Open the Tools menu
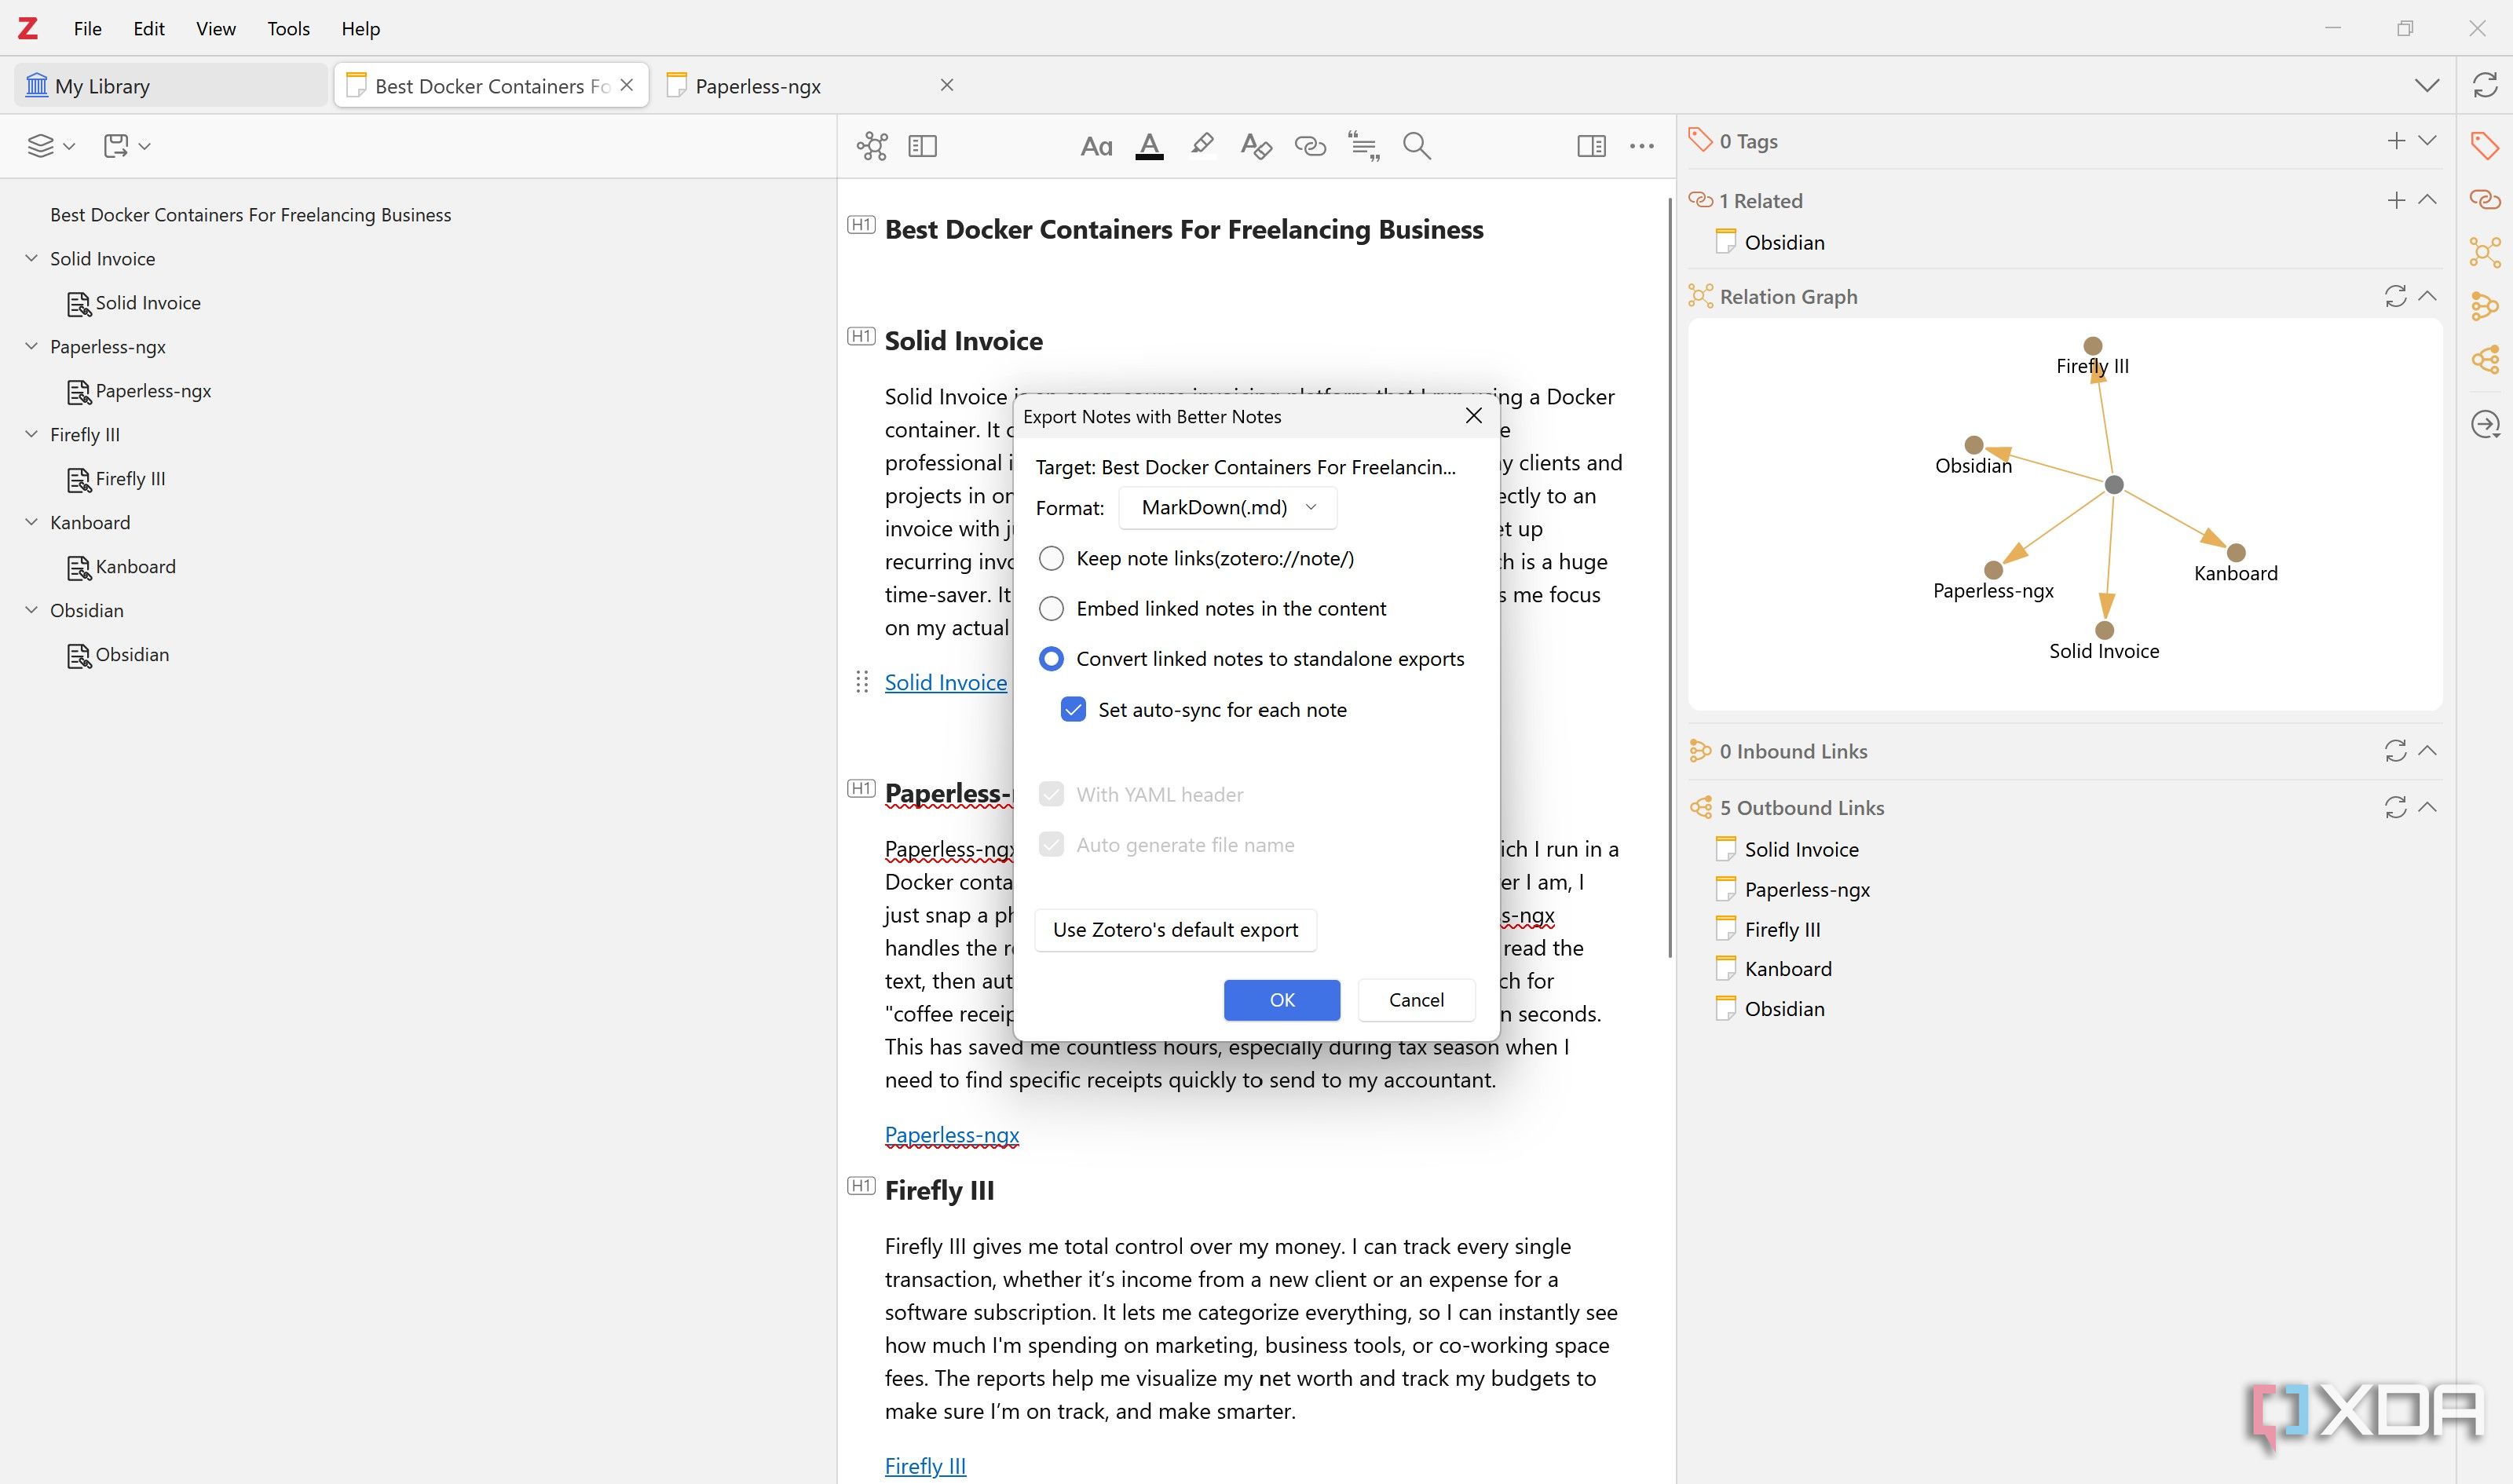Viewport: 2513px width, 1484px height. click(x=288, y=28)
